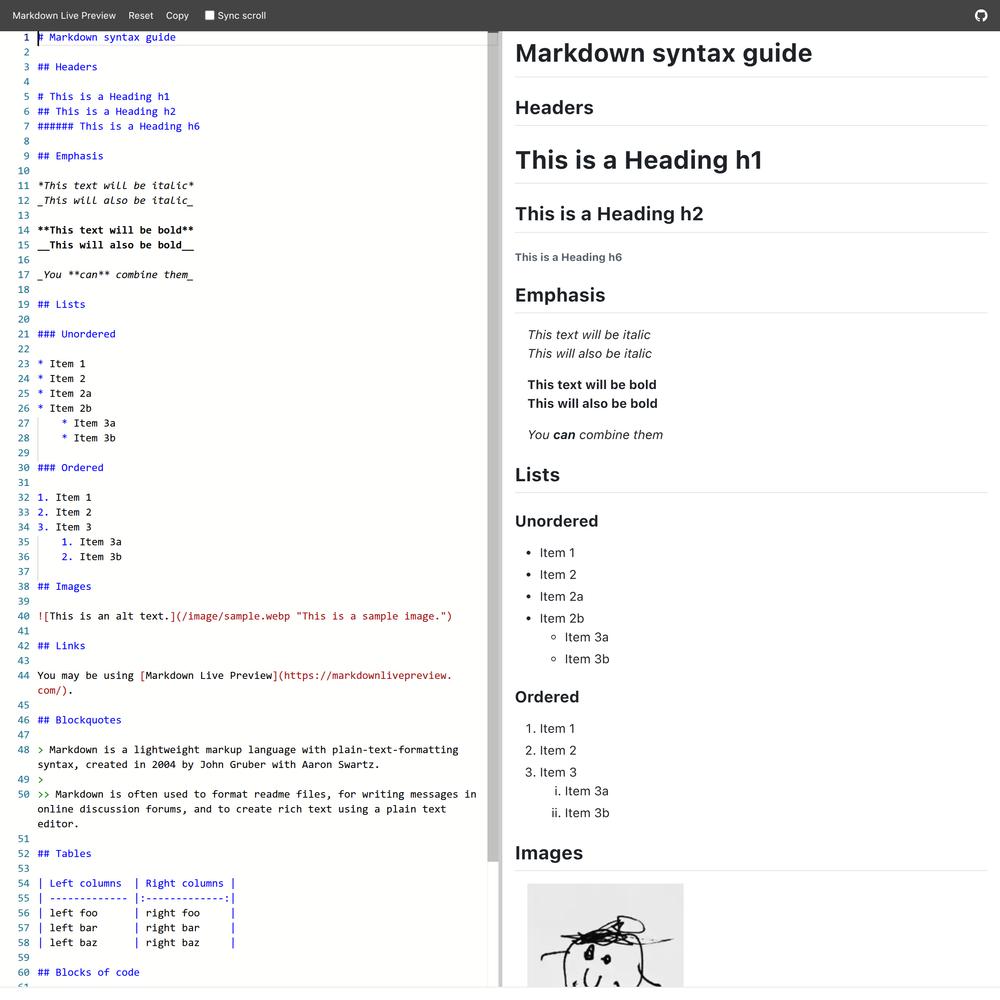Click 'Images' heading in preview
The image size is (1000, 1000).
click(548, 853)
